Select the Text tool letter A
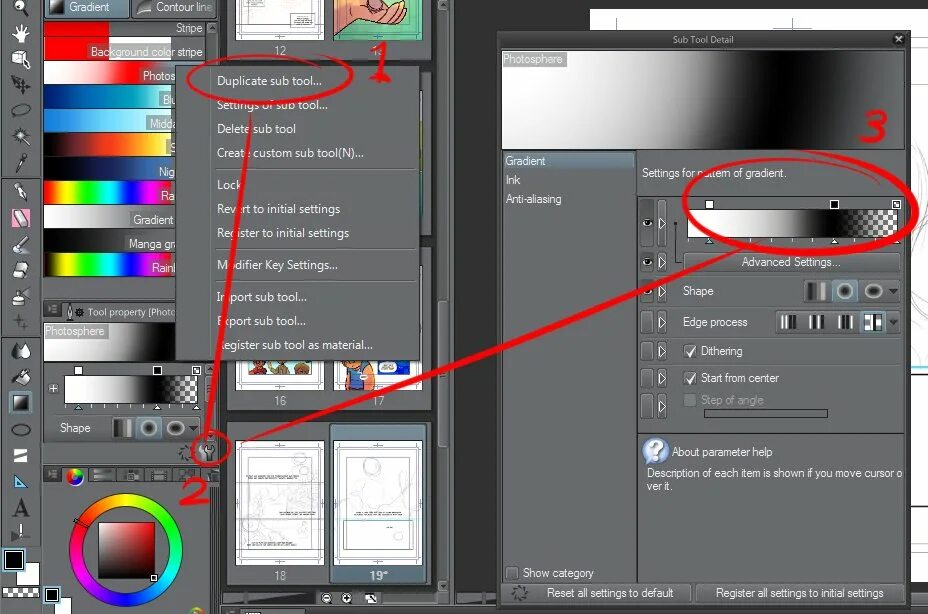The width and height of the screenshot is (928, 614). pyautogui.click(x=21, y=507)
